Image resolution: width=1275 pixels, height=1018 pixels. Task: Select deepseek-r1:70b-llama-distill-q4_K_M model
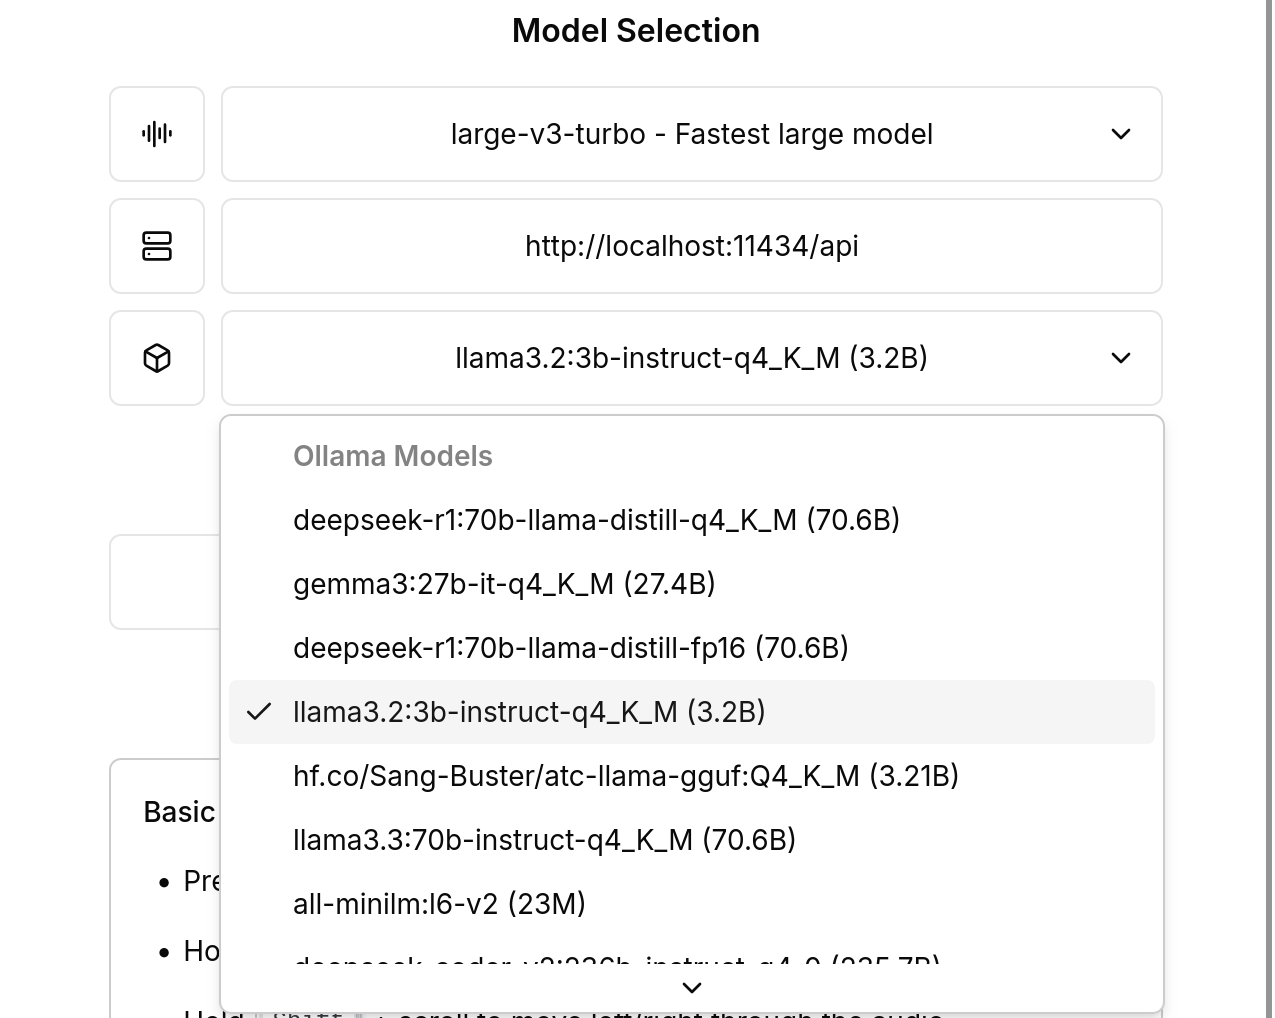coord(596,520)
